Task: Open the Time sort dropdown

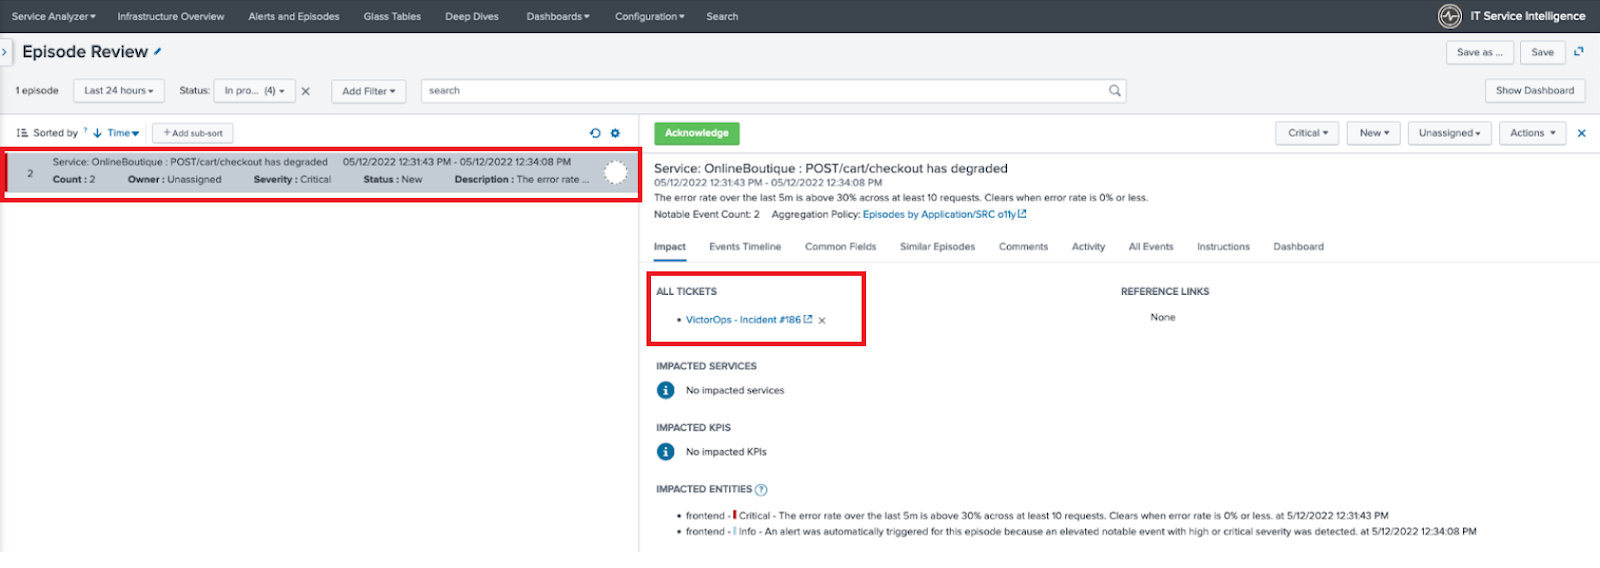Action: pos(123,133)
